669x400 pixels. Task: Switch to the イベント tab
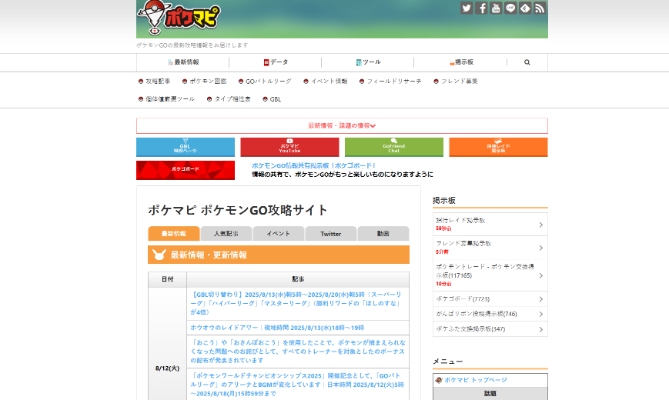[x=278, y=234]
